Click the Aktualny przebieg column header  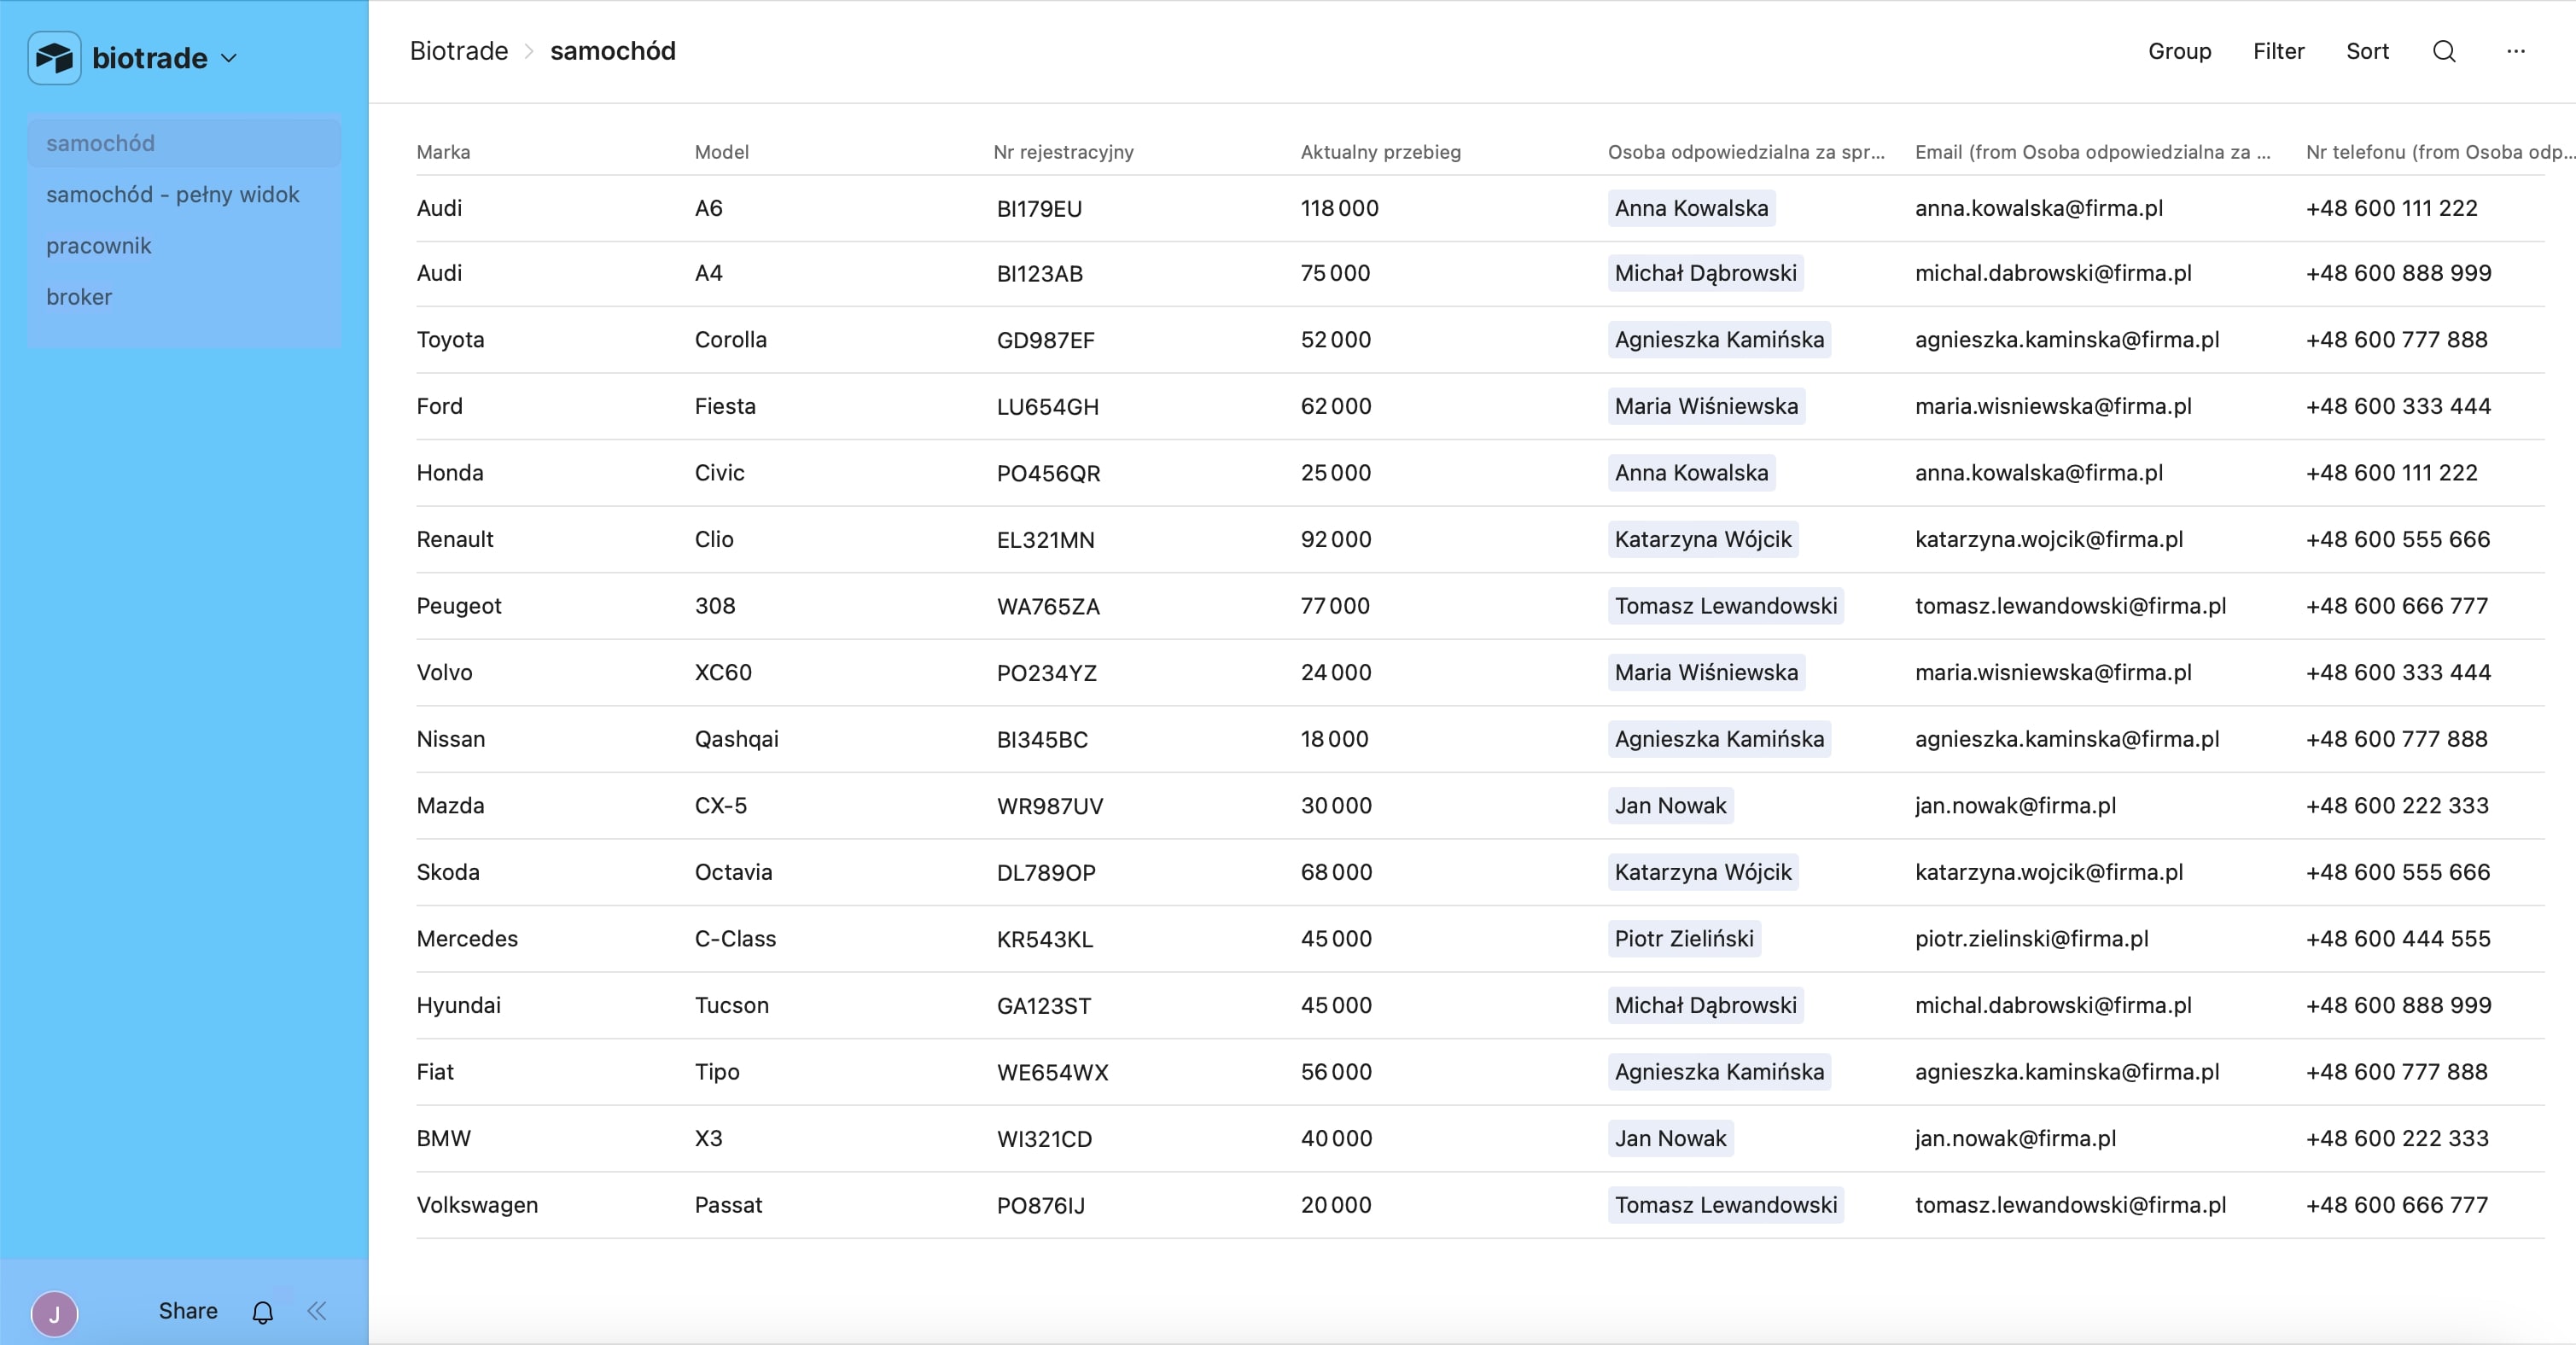pyautogui.click(x=1380, y=152)
